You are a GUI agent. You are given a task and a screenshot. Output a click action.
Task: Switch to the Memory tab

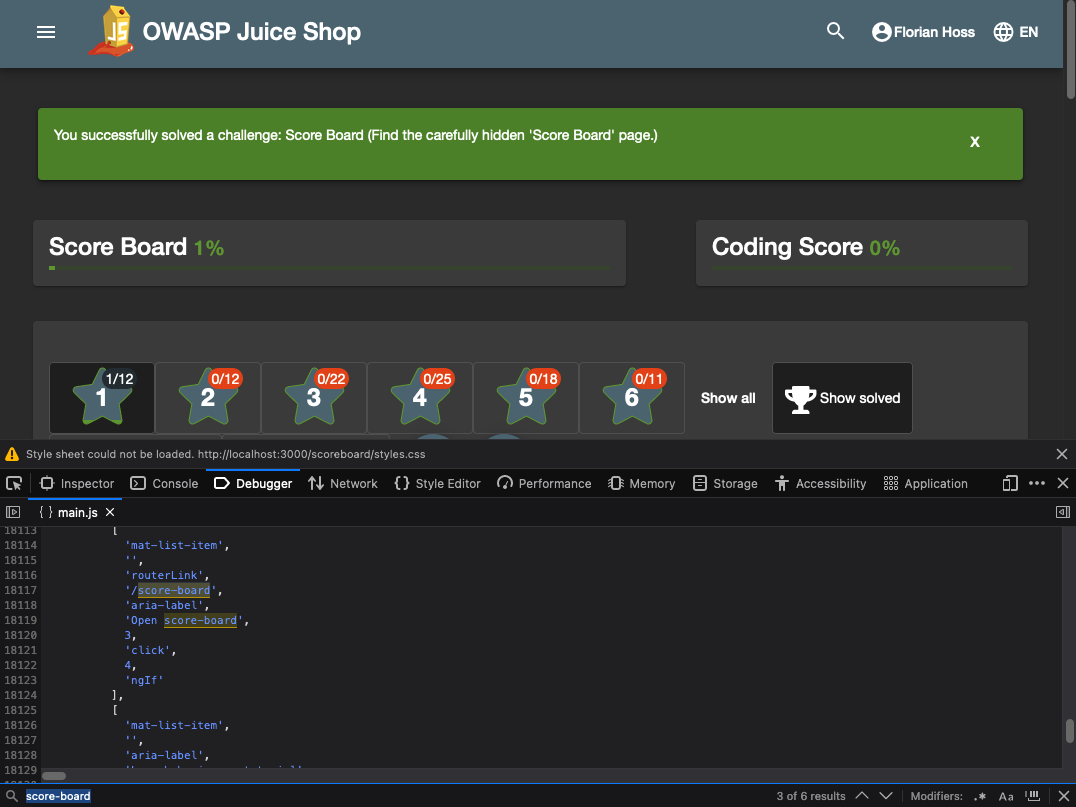pyautogui.click(x=642, y=484)
